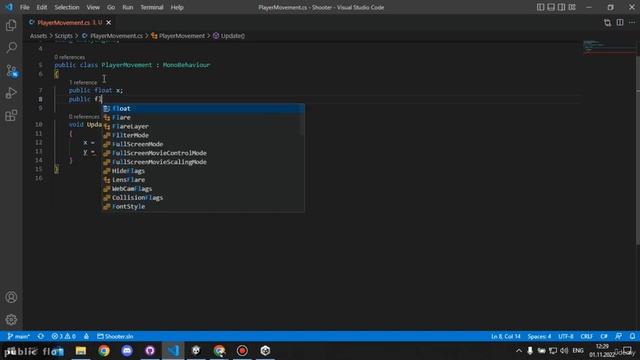
Task: Click the Synchronize Changes status icon
Action: point(41,336)
